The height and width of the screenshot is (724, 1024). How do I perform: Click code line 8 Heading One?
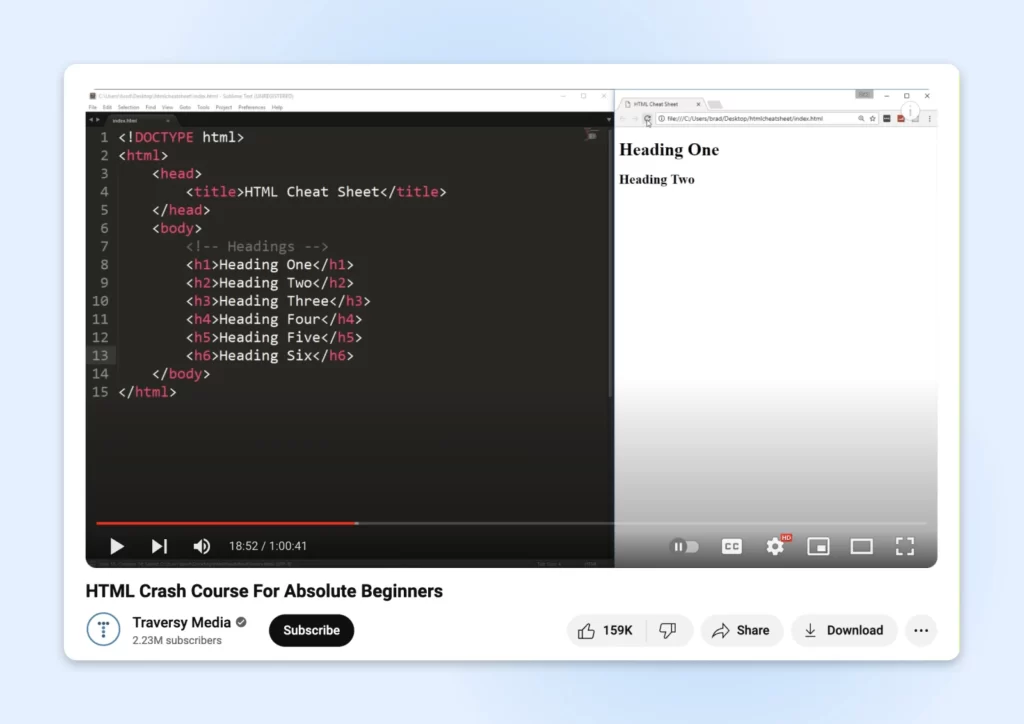(x=270, y=264)
